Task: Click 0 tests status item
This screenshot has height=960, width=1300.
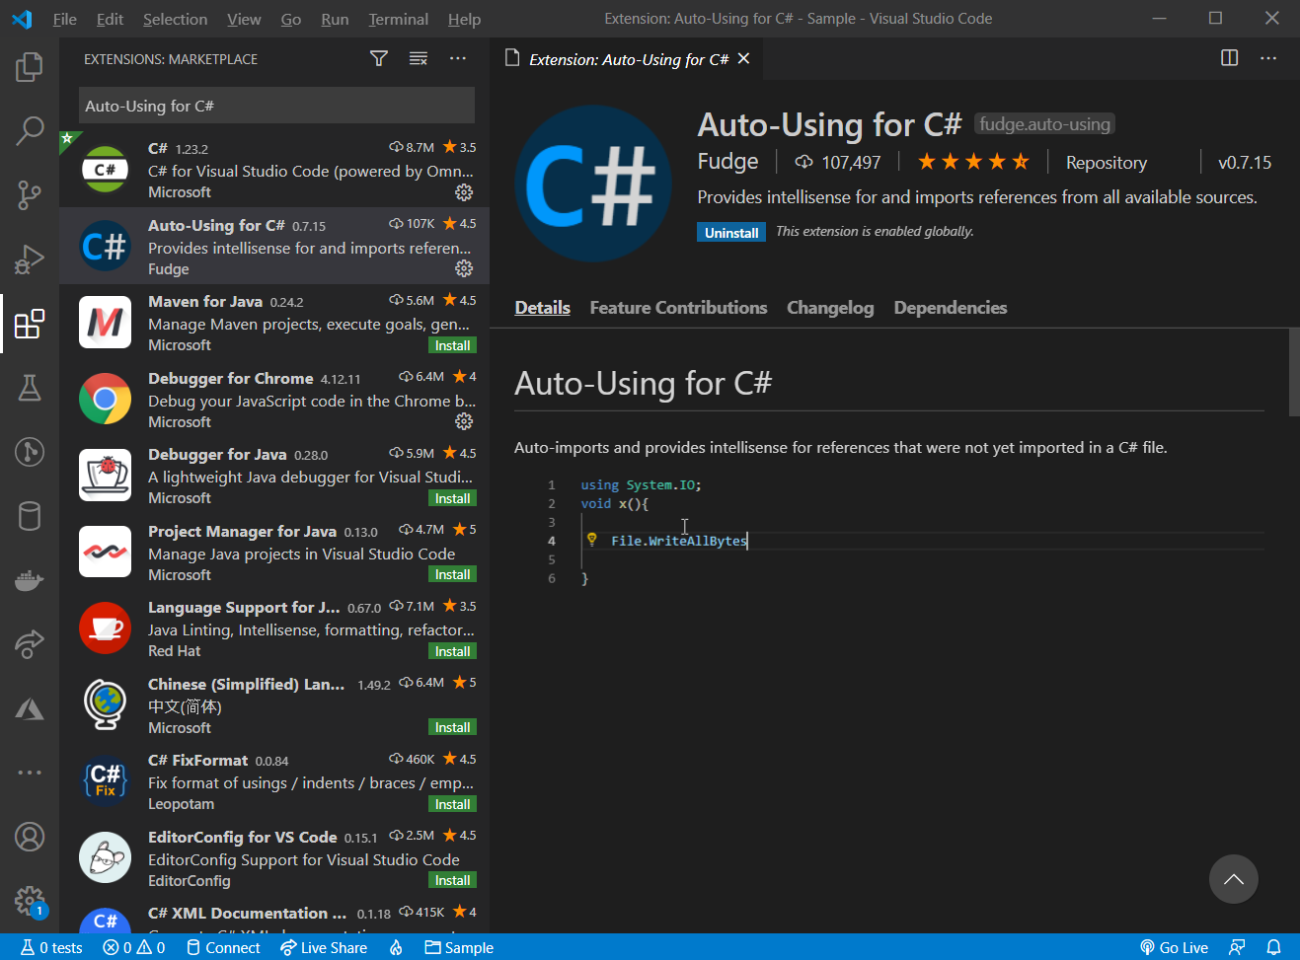Action: (51, 947)
